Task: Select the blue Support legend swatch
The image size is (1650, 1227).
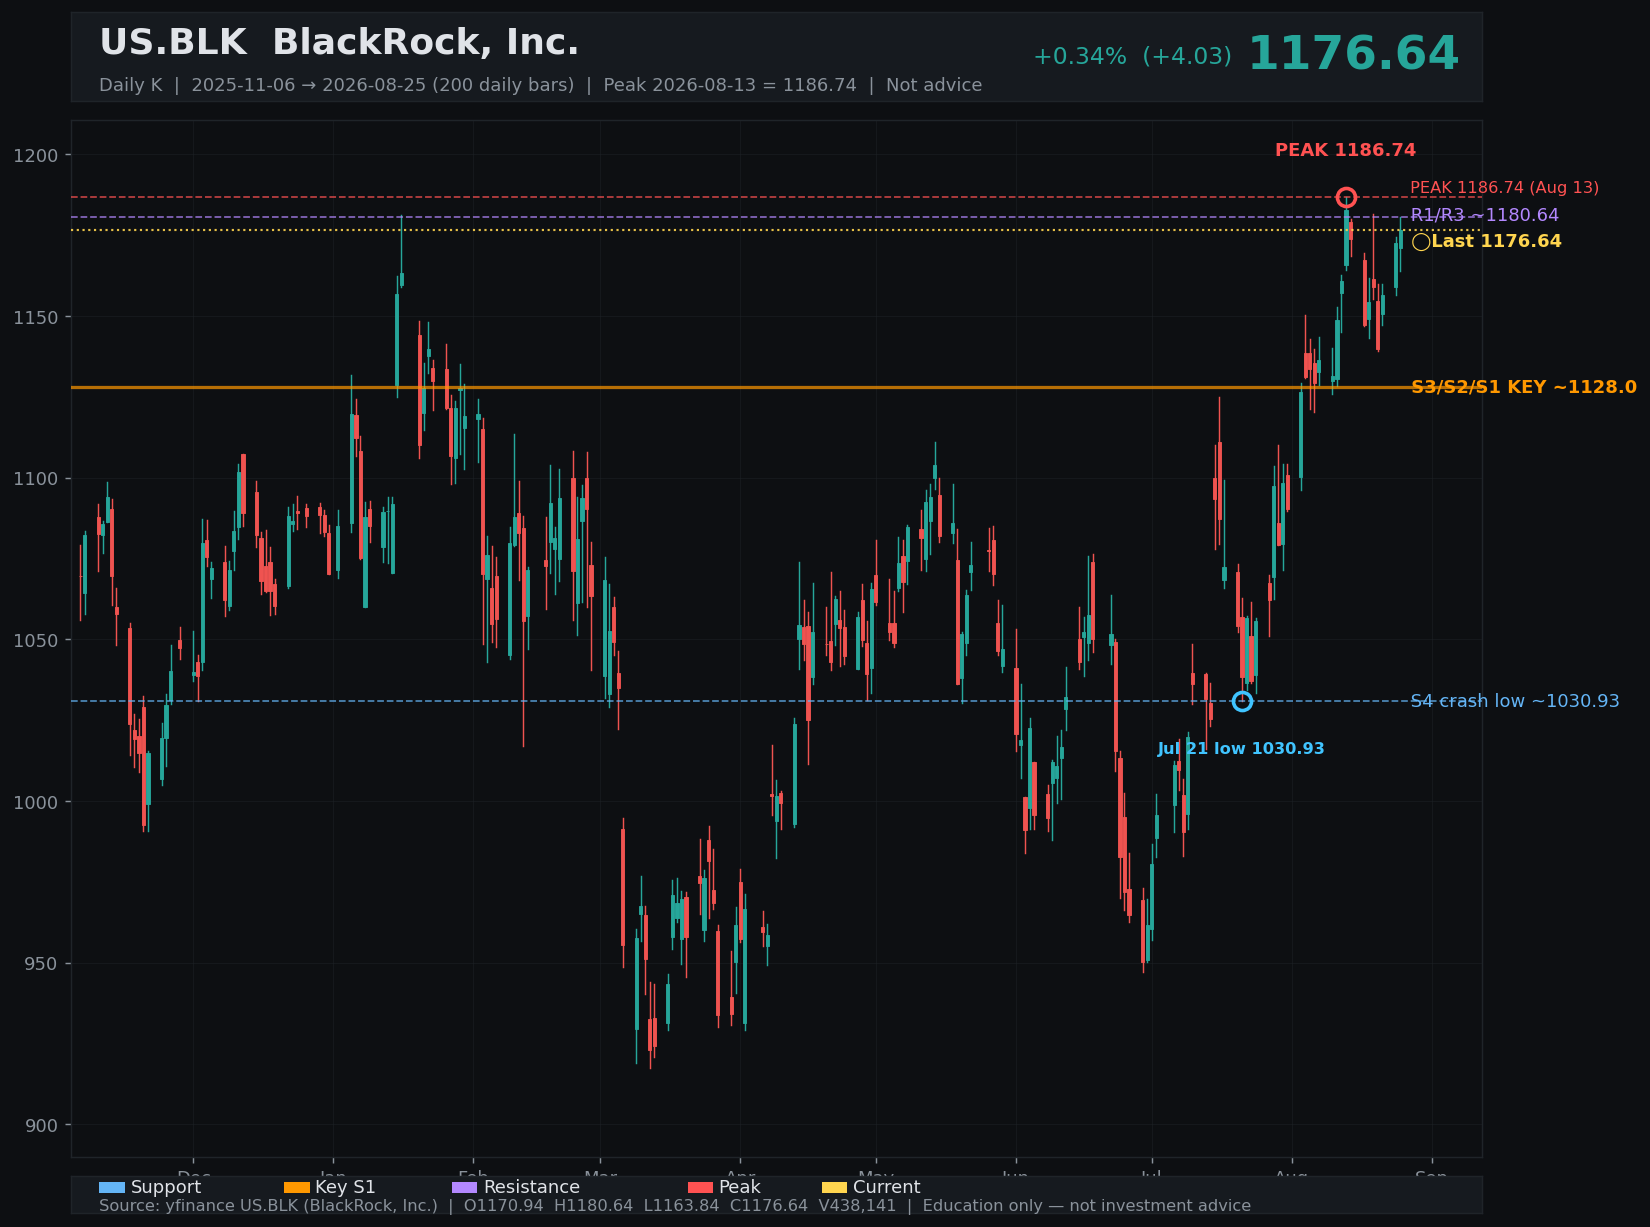Action: [112, 1187]
